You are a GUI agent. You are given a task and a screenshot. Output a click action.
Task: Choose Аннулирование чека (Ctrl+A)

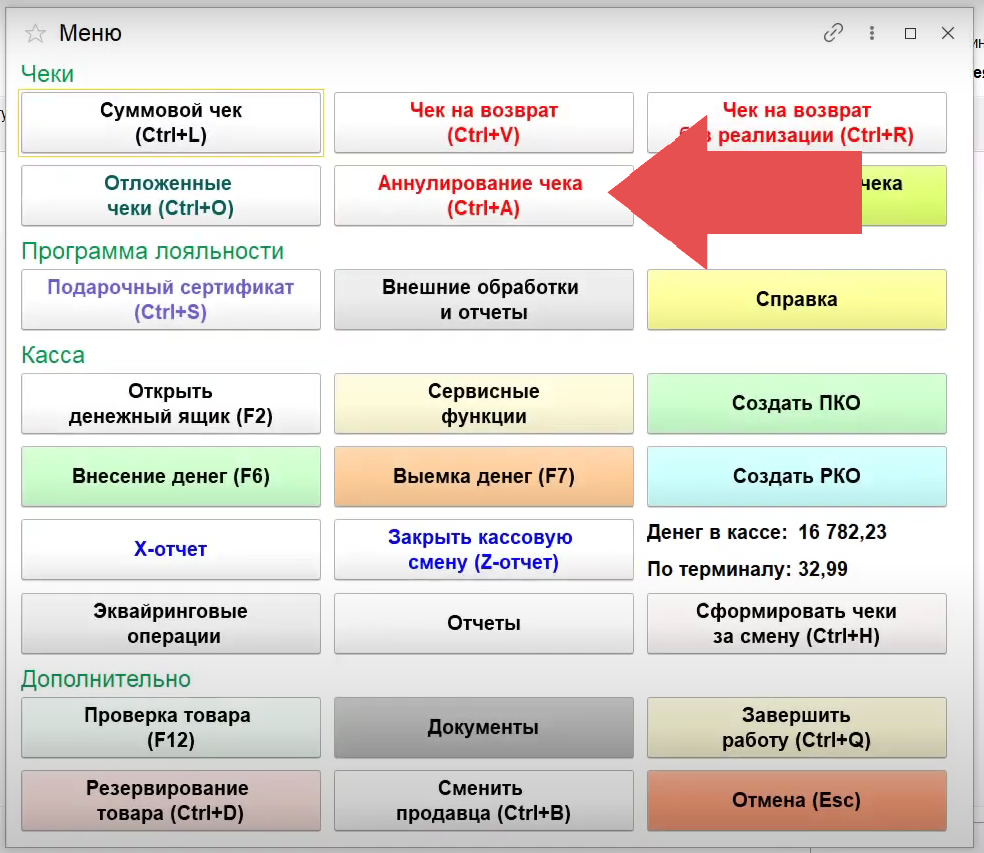pos(478,196)
